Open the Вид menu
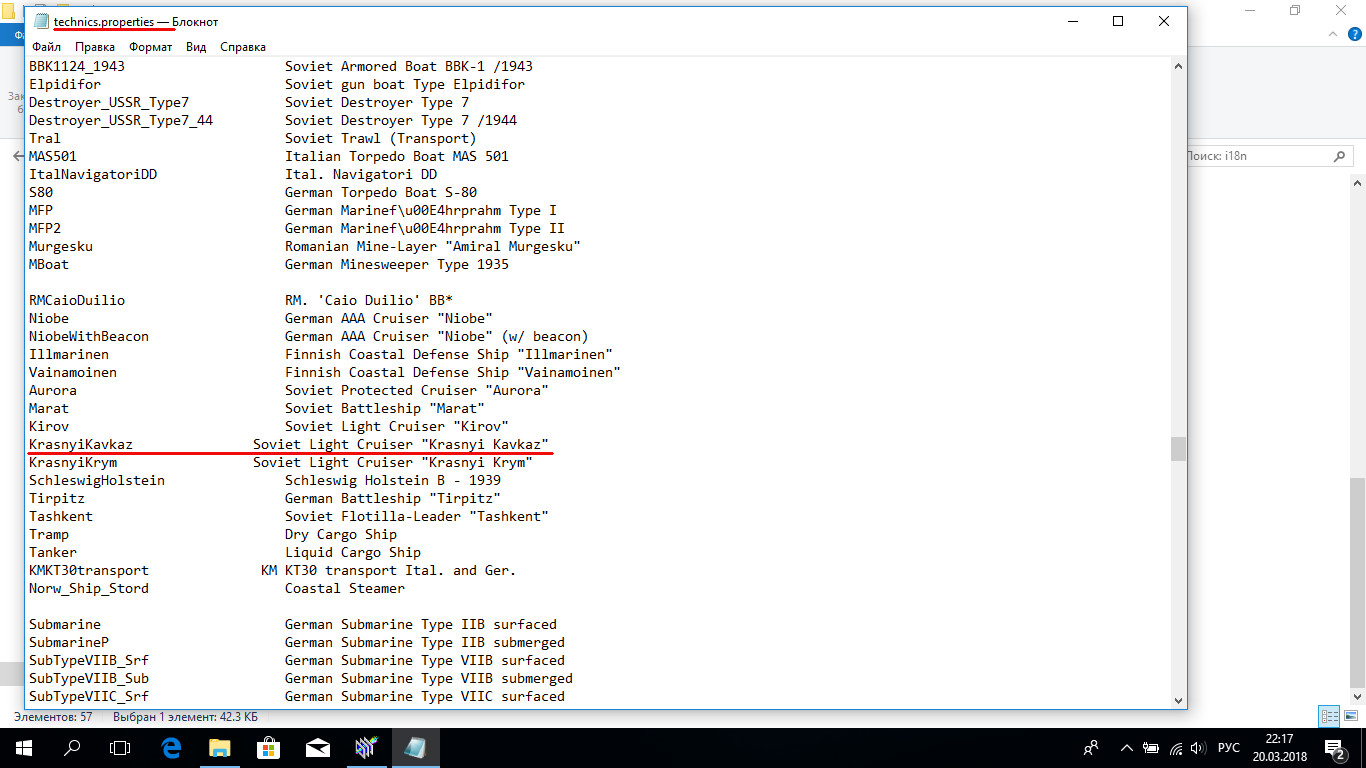This screenshot has width=1366, height=768. click(196, 47)
